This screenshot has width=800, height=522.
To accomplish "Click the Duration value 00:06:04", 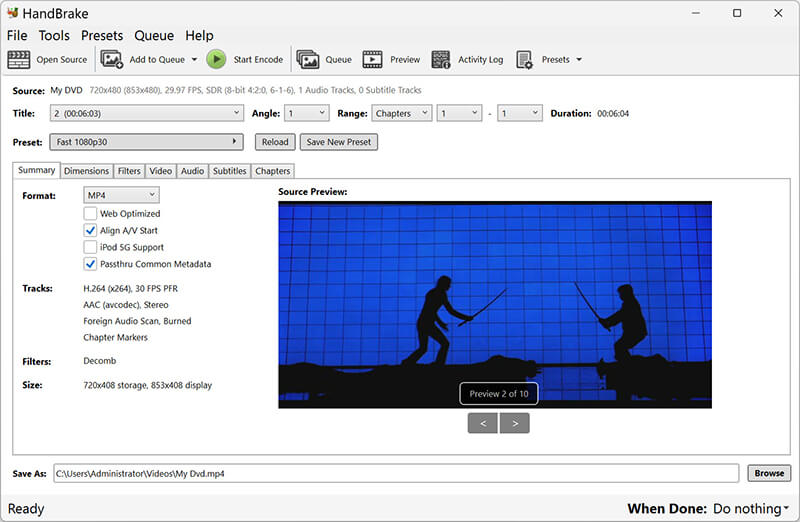I will pyautogui.click(x=613, y=114).
